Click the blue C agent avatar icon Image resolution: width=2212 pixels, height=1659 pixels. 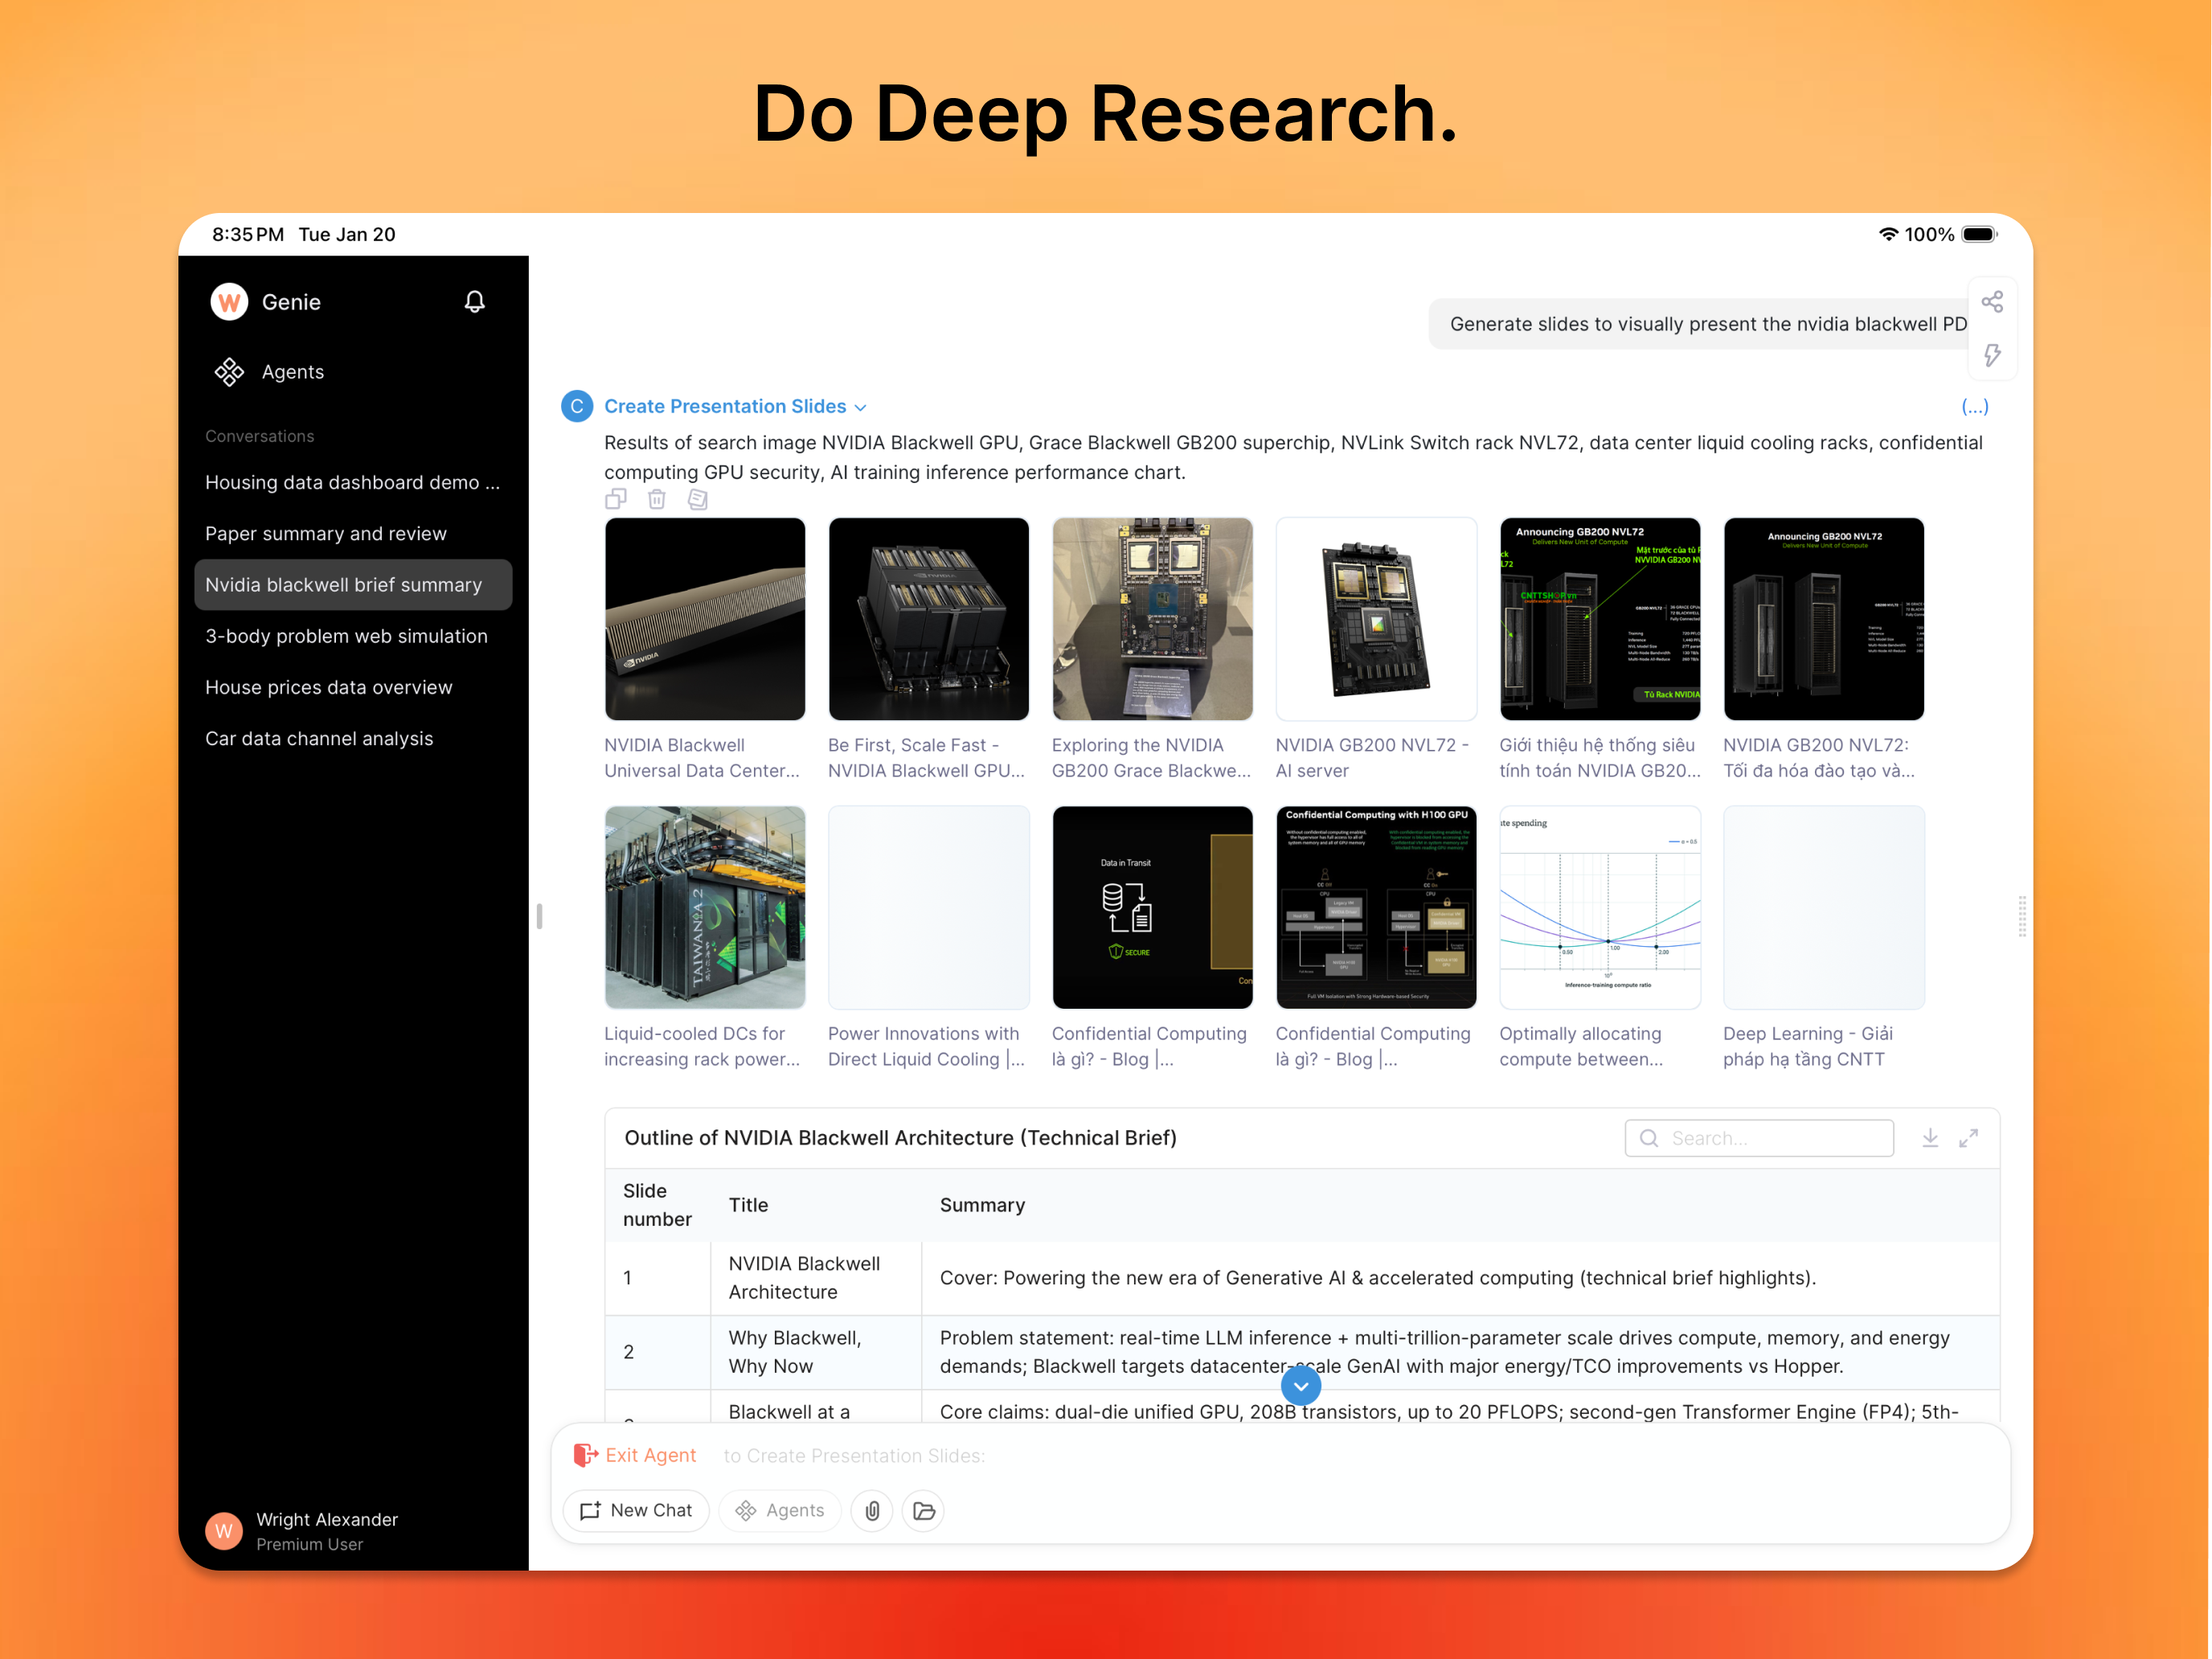[x=577, y=406]
